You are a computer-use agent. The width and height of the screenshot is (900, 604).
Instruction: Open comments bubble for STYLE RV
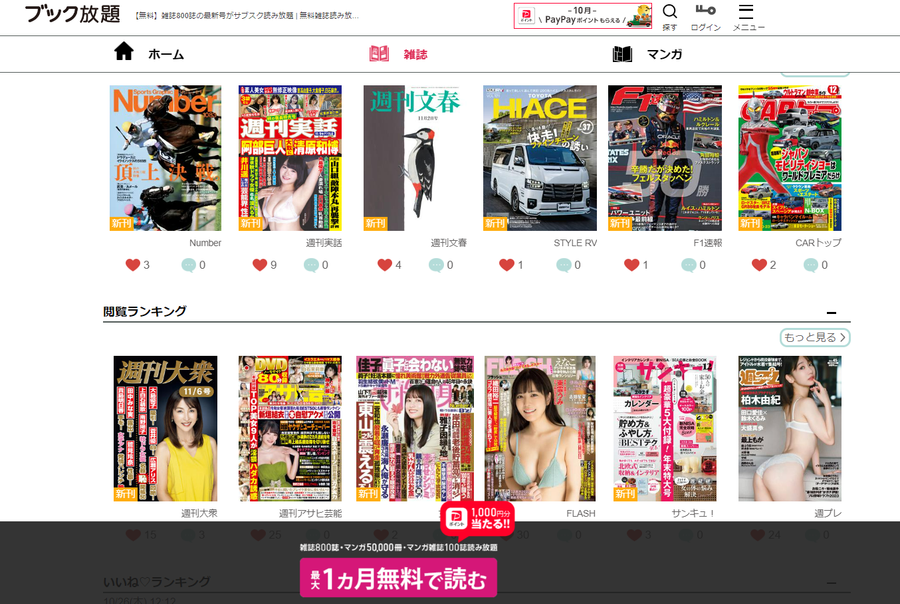pos(564,265)
